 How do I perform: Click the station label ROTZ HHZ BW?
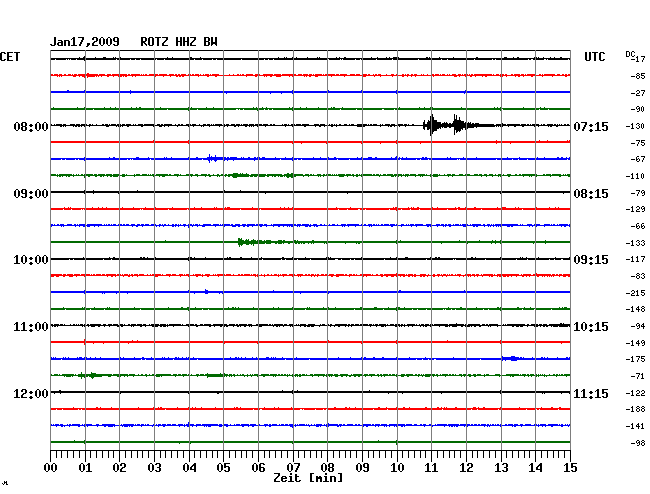(x=179, y=42)
